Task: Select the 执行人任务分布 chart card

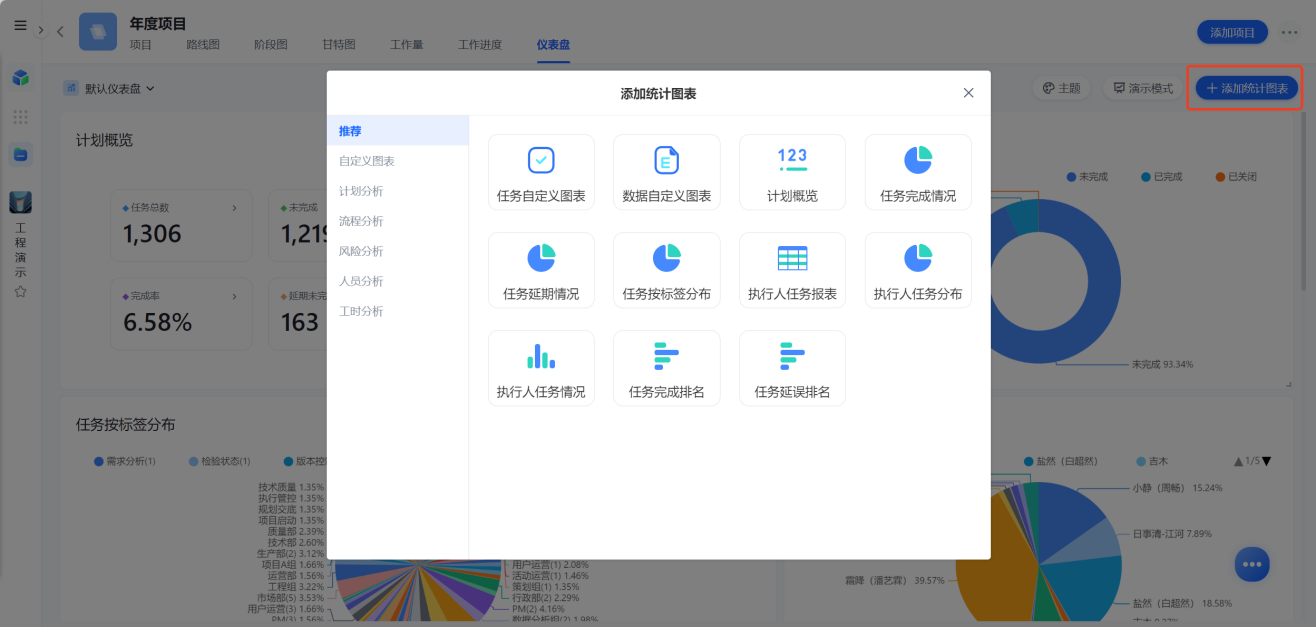Action: coord(918,270)
